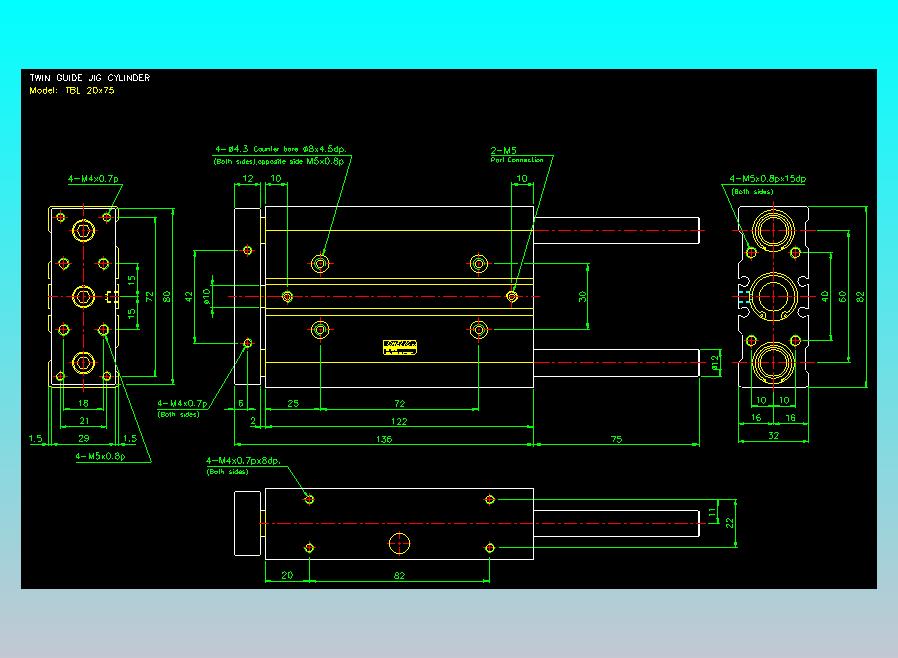
Task: Click the 80 height dimension
Action: pos(167,297)
